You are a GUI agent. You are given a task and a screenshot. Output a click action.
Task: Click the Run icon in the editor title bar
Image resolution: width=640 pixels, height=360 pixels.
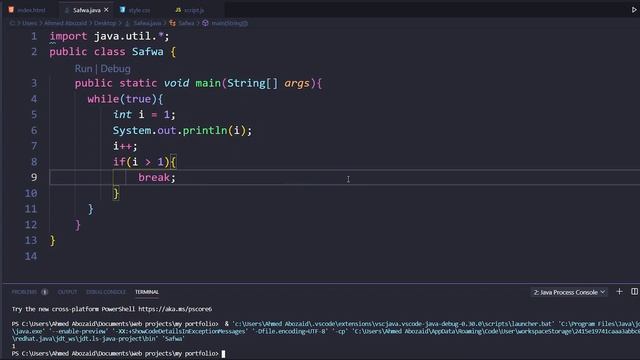pyautogui.click(x=634, y=10)
